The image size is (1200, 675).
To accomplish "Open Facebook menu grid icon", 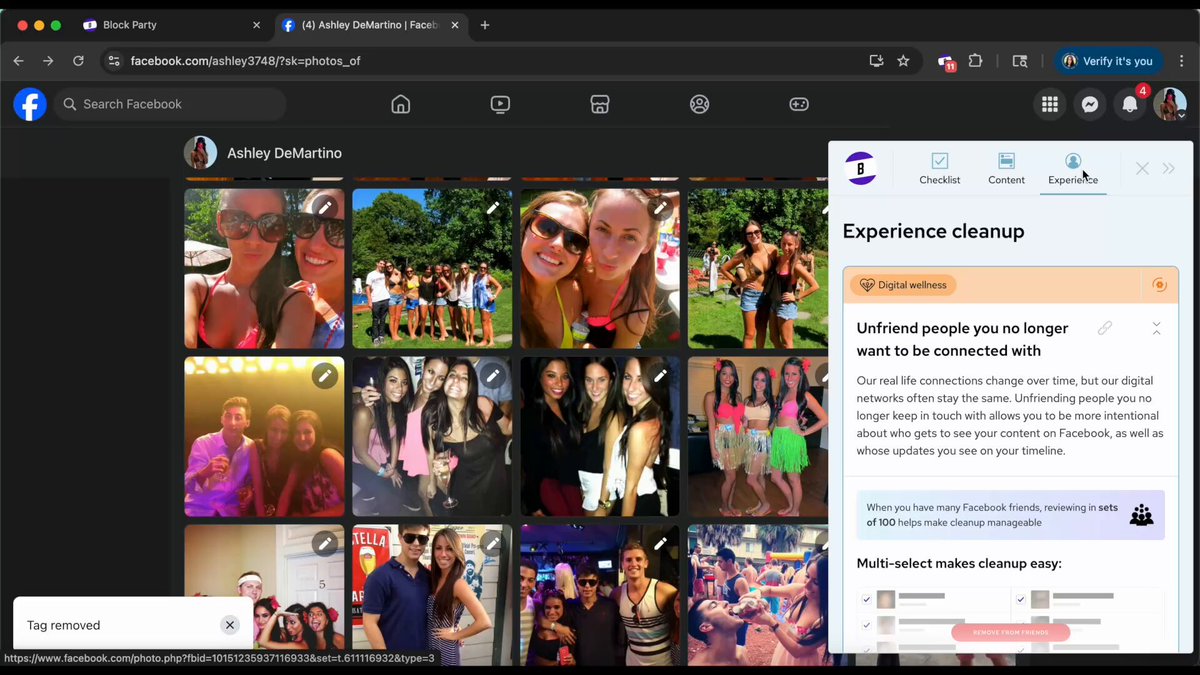I will coord(1050,104).
